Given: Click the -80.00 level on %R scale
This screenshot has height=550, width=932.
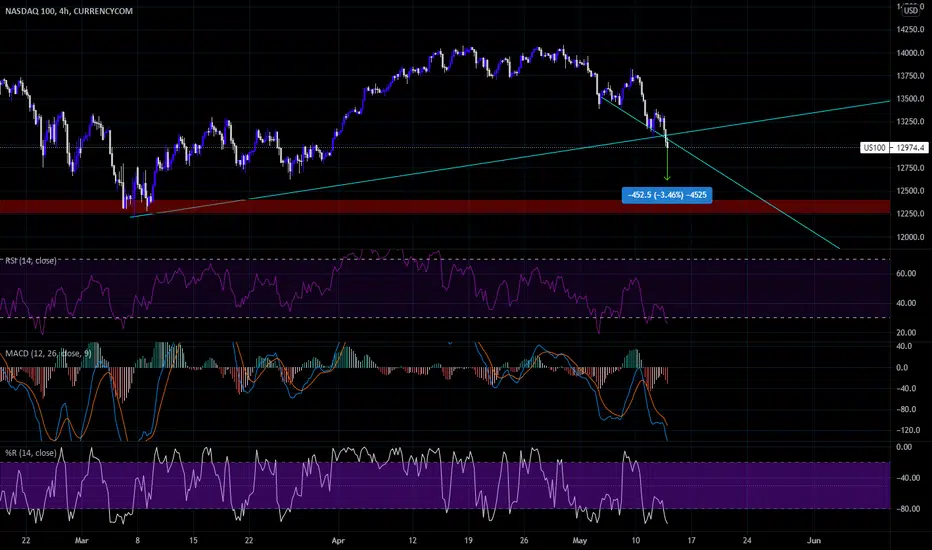Looking at the screenshot, I should pyautogui.click(x=906, y=509).
